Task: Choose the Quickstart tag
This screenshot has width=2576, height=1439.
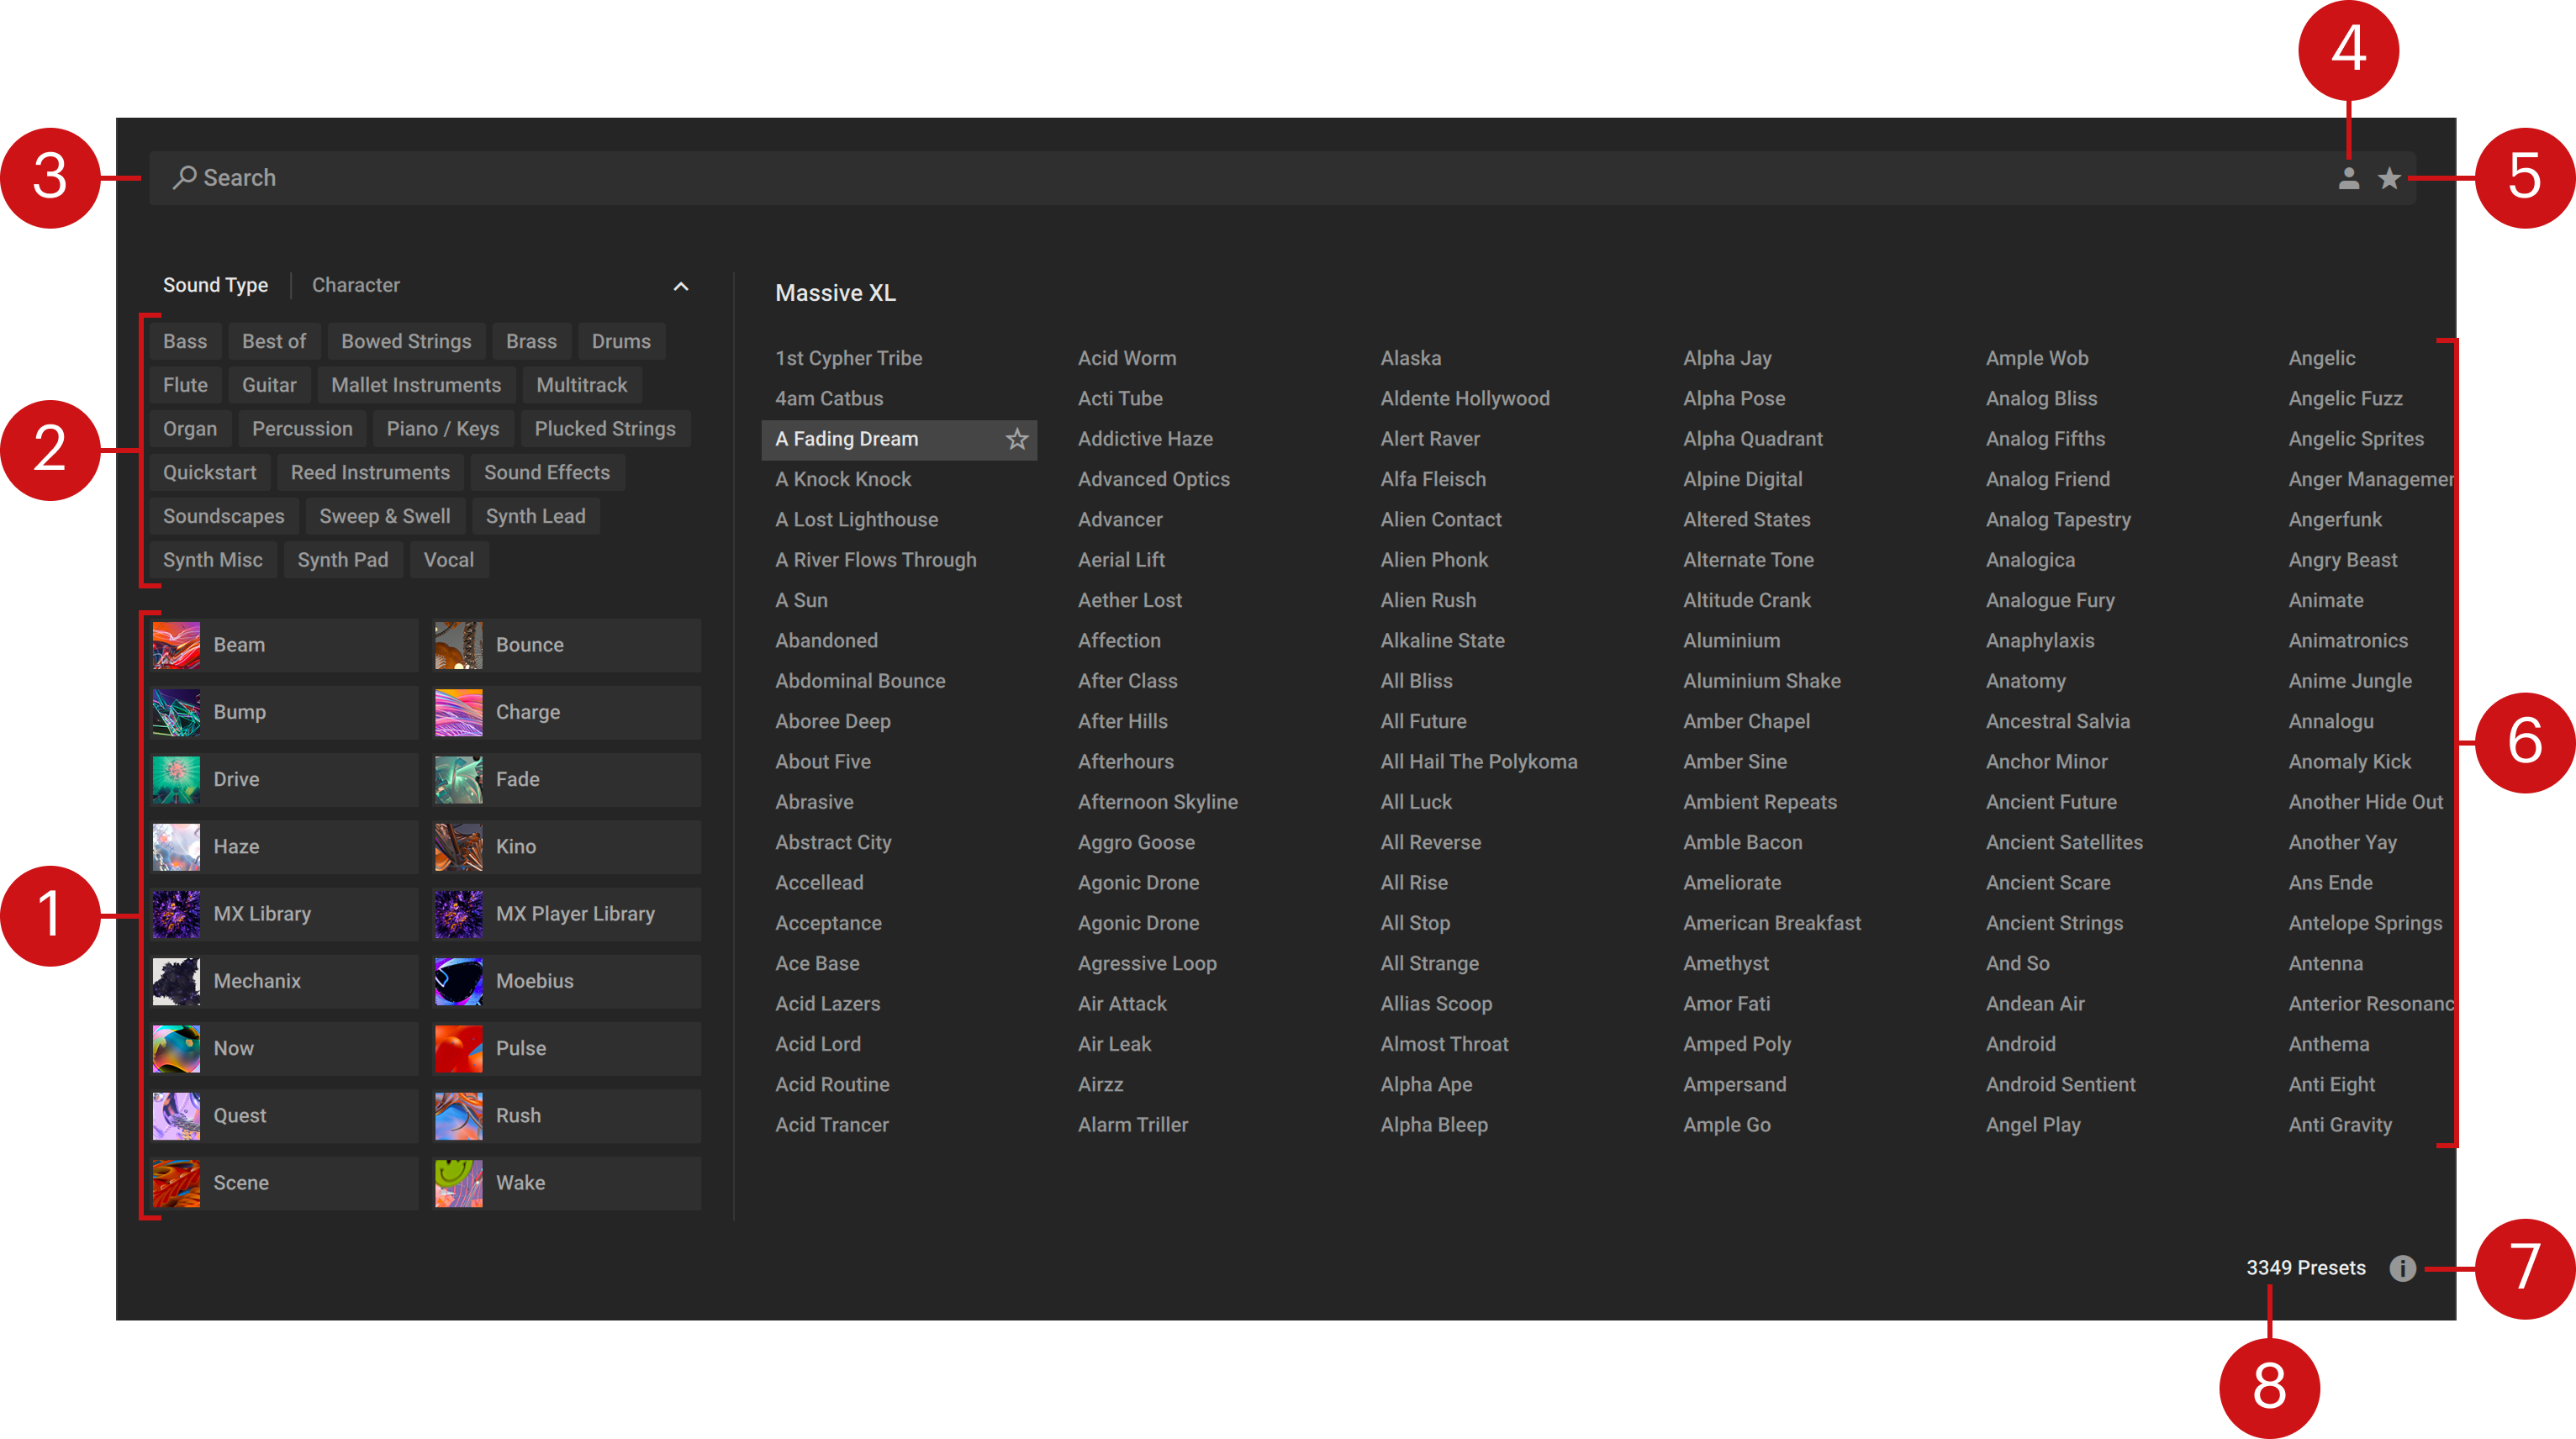Action: pyautogui.click(x=210, y=473)
